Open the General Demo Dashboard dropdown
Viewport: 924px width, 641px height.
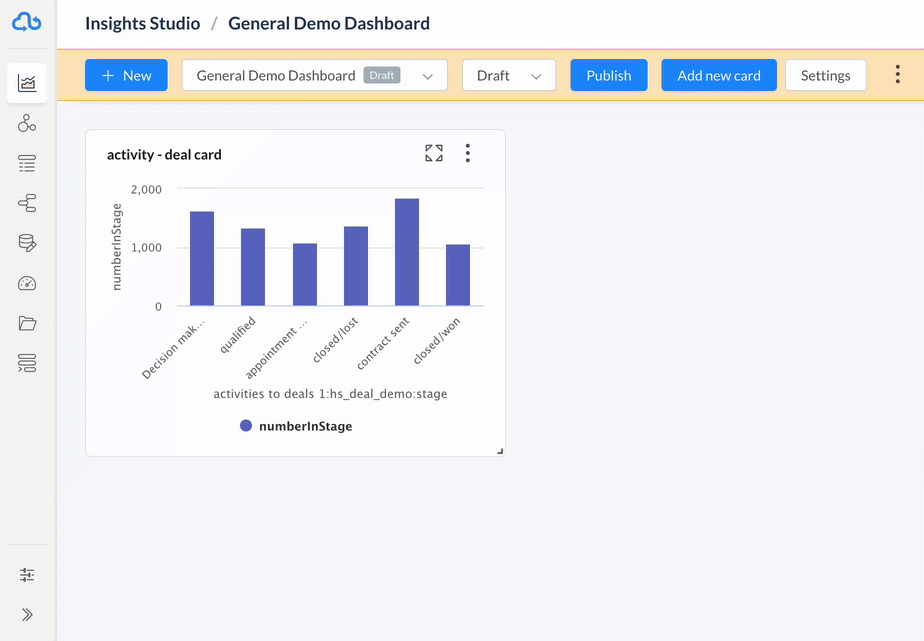pyautogui.click(x=315, y=75)
